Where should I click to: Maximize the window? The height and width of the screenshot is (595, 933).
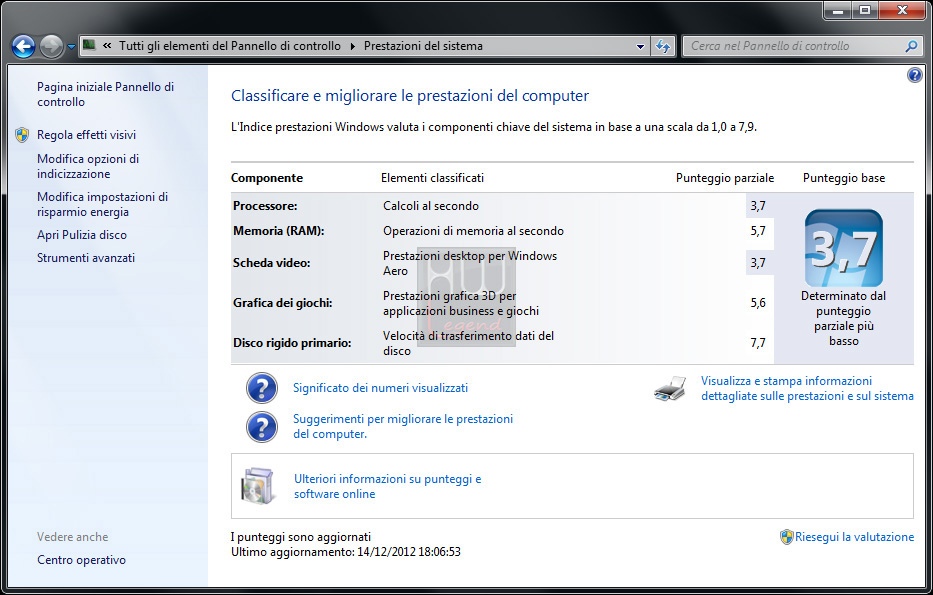[x=865, y=10]
